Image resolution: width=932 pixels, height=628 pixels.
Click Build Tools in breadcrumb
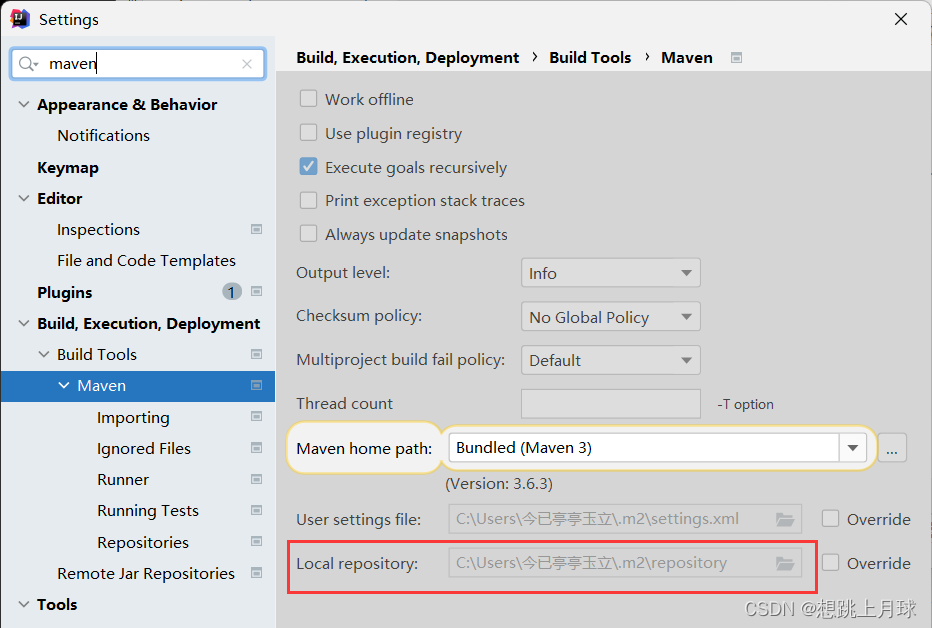pos(590,58)
